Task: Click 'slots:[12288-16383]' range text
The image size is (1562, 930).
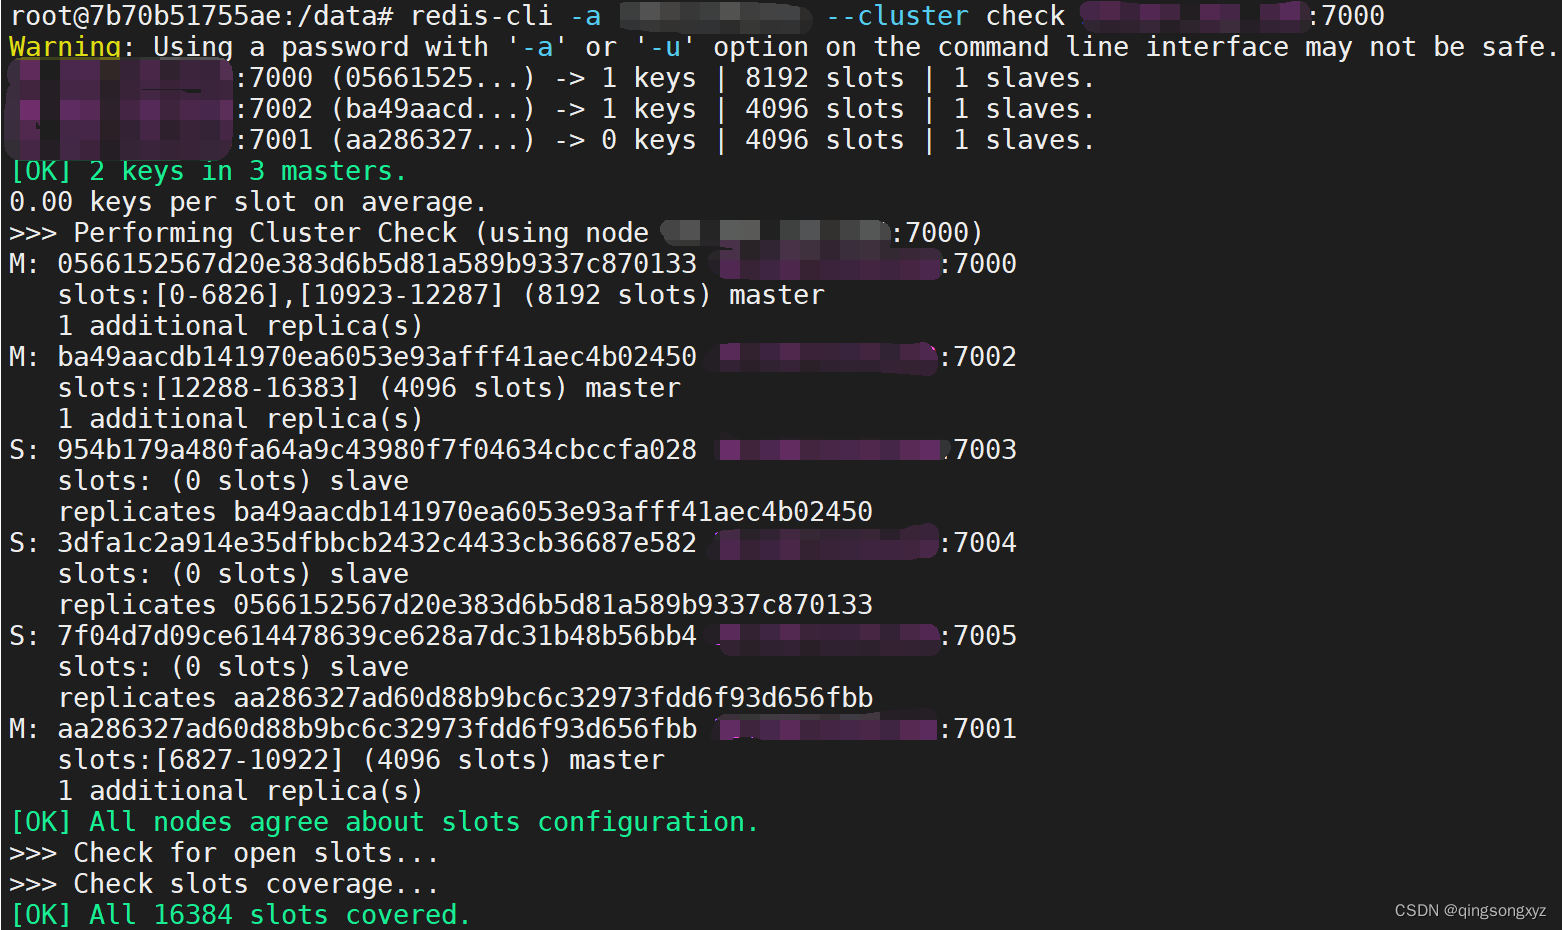Action: coord(208,388)
